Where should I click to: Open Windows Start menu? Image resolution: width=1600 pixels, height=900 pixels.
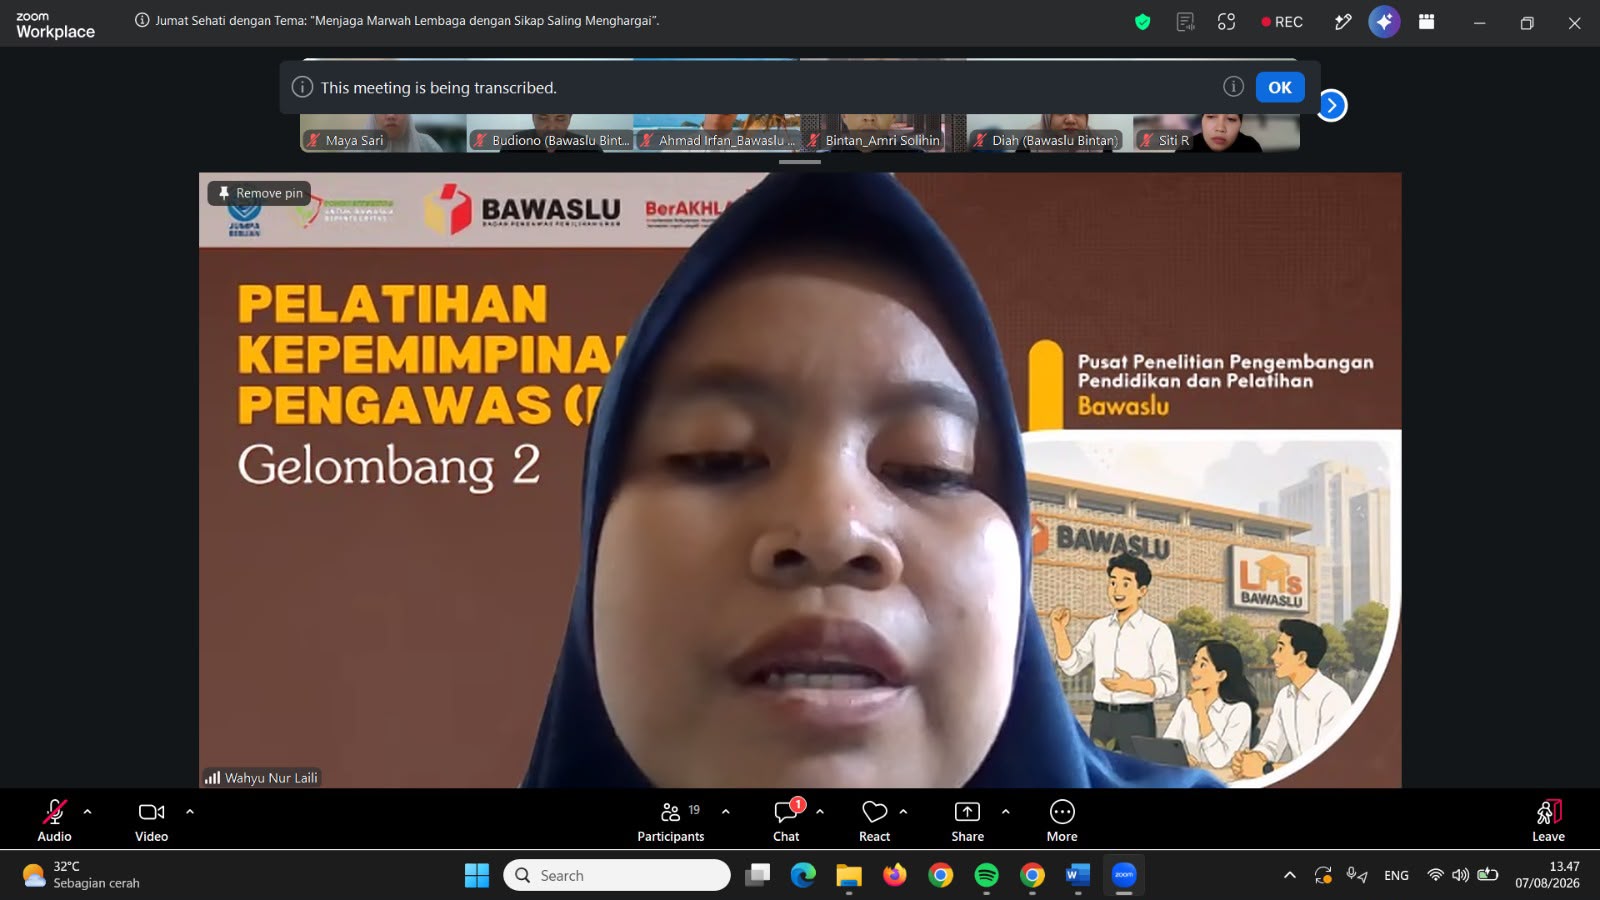(x=477, y=875)
